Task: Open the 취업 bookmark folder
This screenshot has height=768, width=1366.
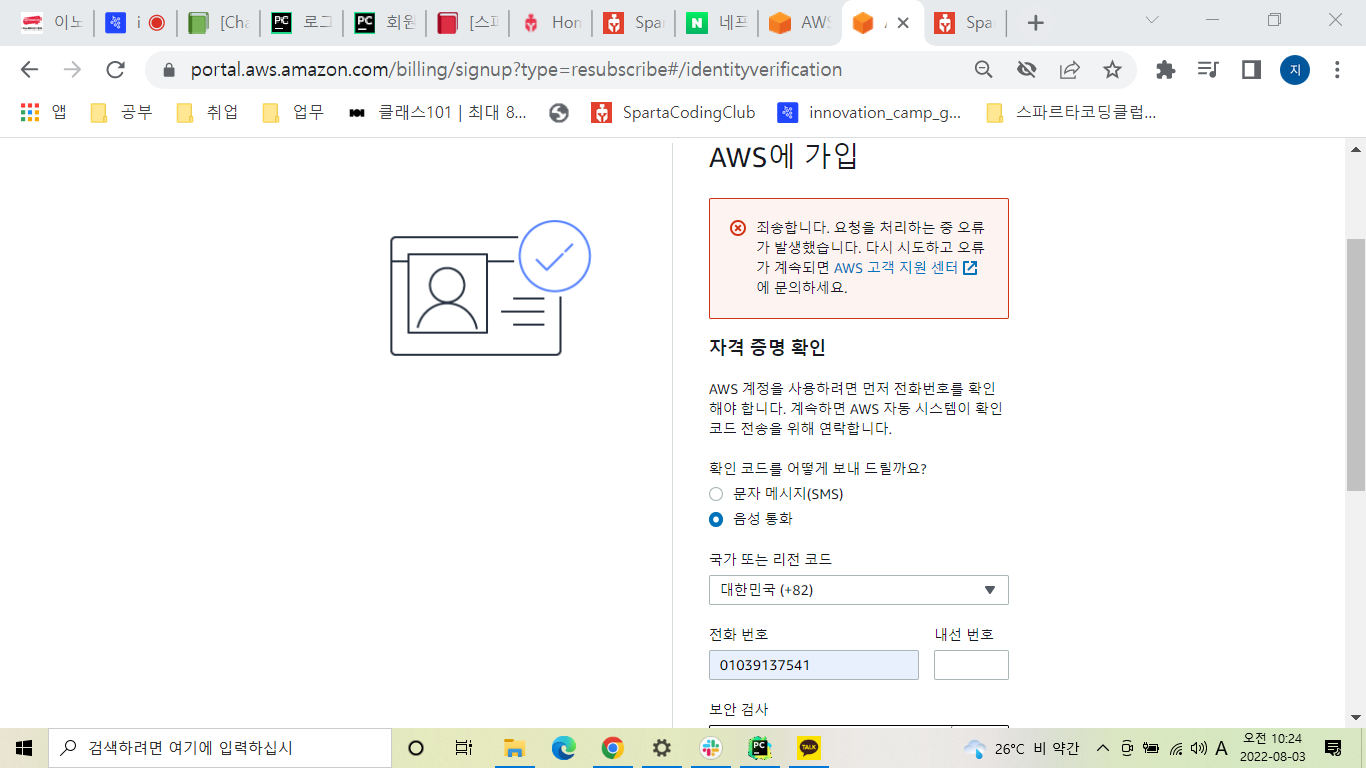Action: click(x=207, y=113)
